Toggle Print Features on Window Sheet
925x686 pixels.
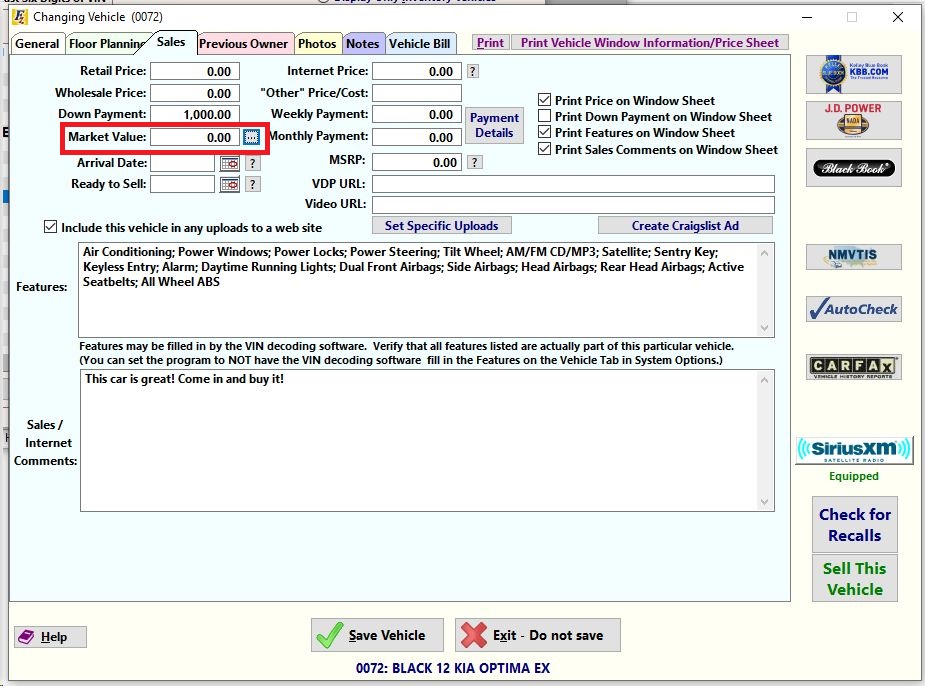[544, 132]
